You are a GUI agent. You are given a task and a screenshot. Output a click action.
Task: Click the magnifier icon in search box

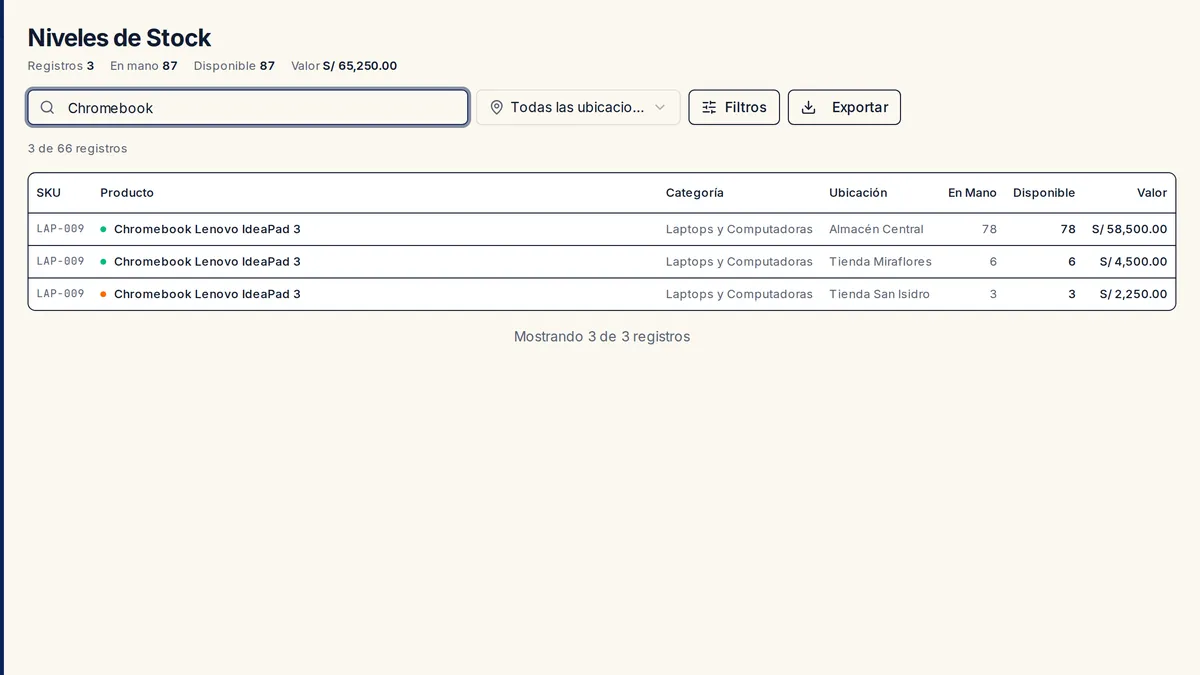(47, 107)
